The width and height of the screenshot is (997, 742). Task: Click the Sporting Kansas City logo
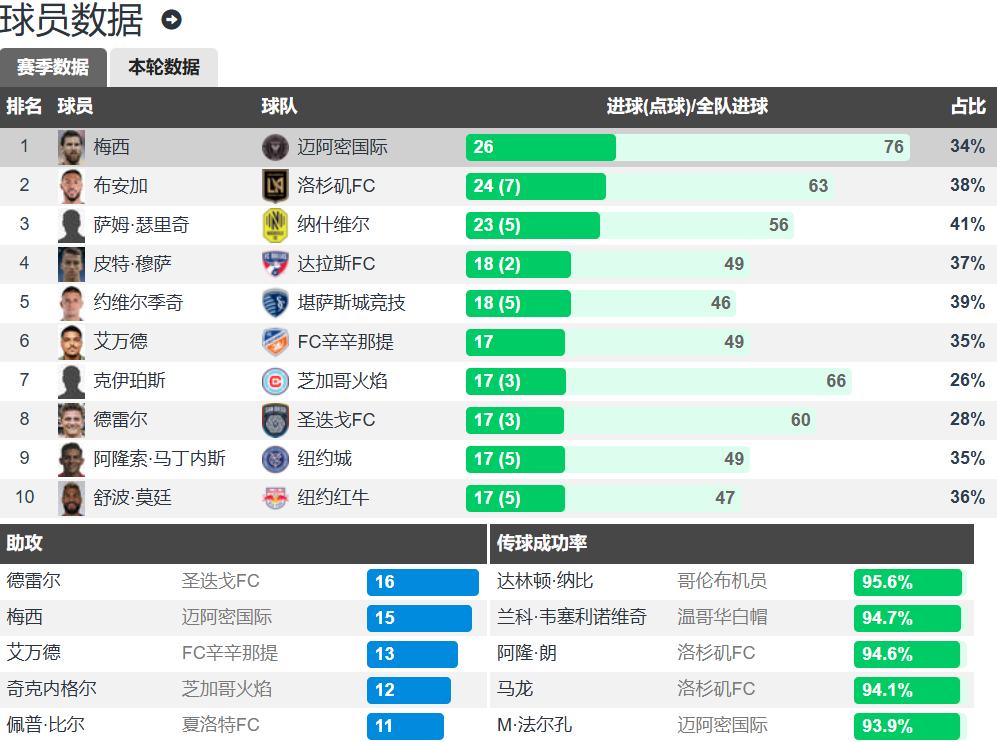tap(275, 303)
